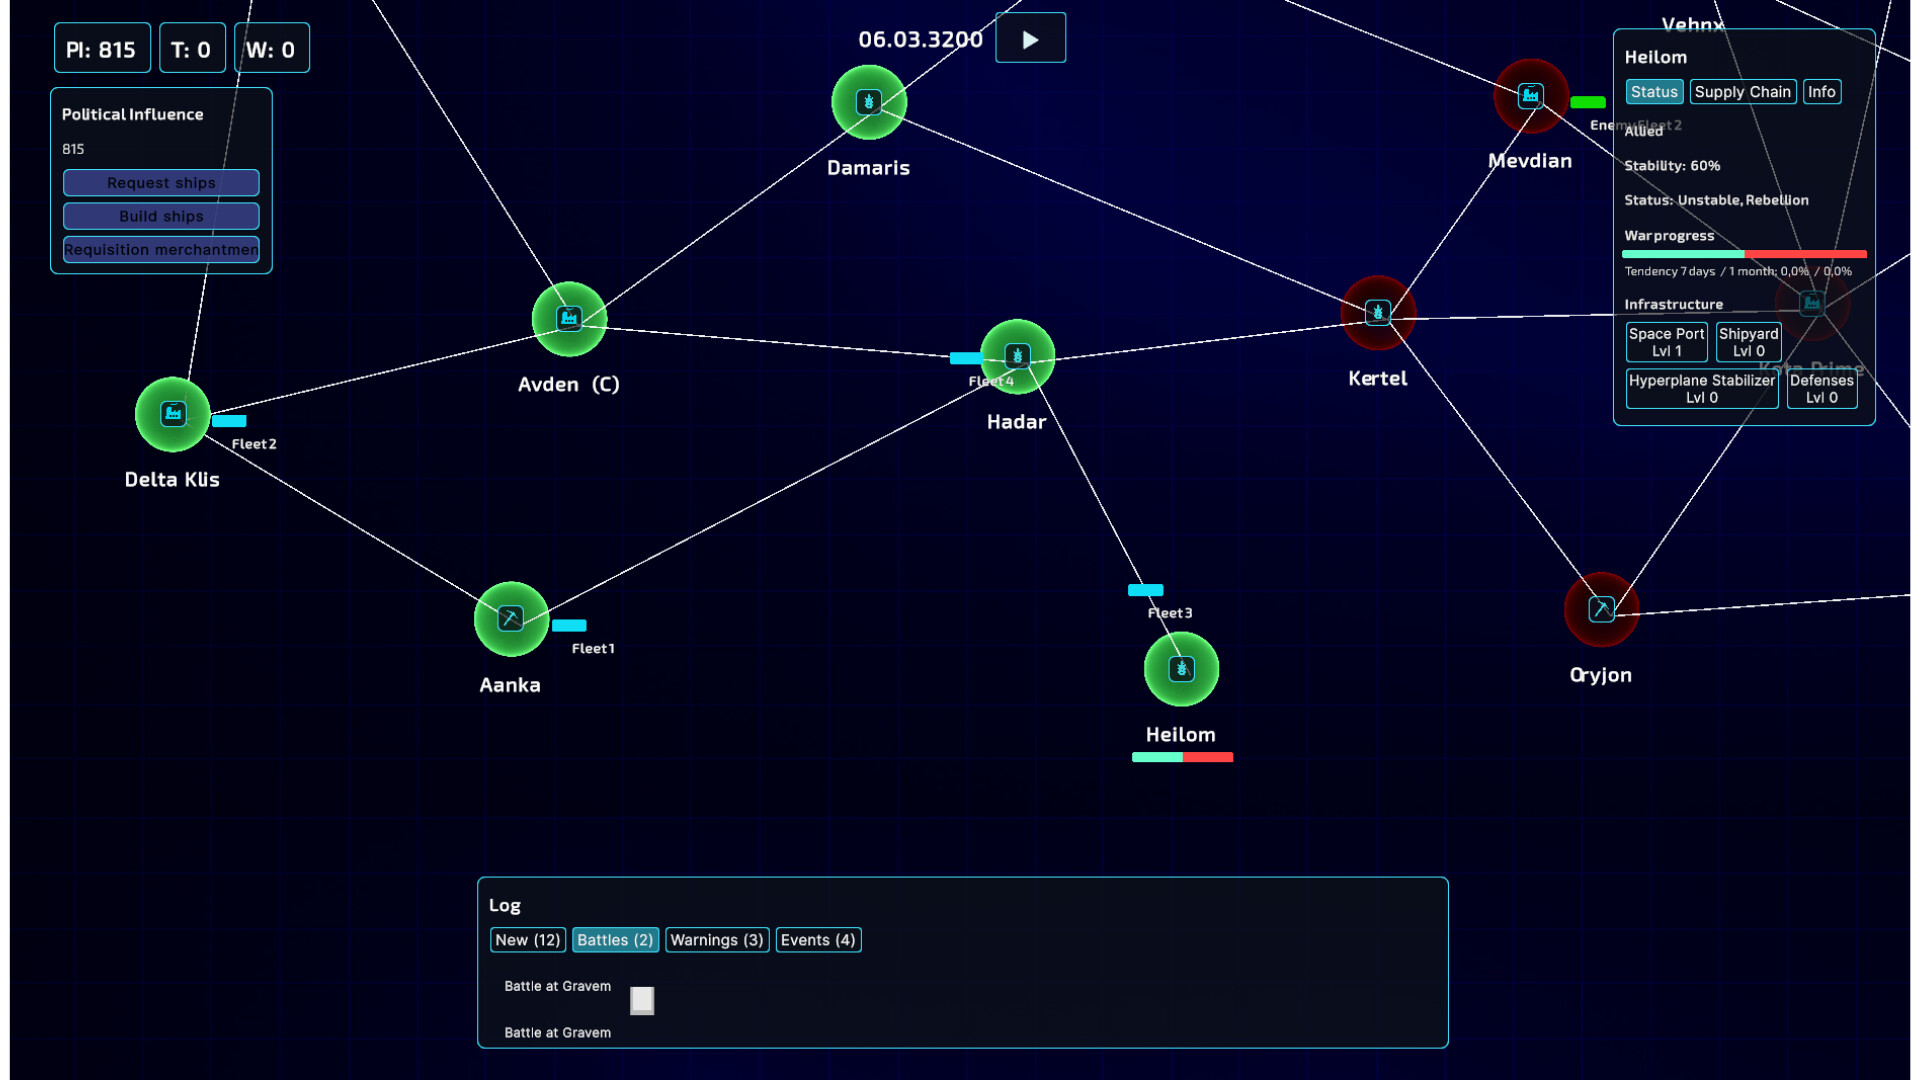Show the Warnings (3) log filter

point(716,940)
